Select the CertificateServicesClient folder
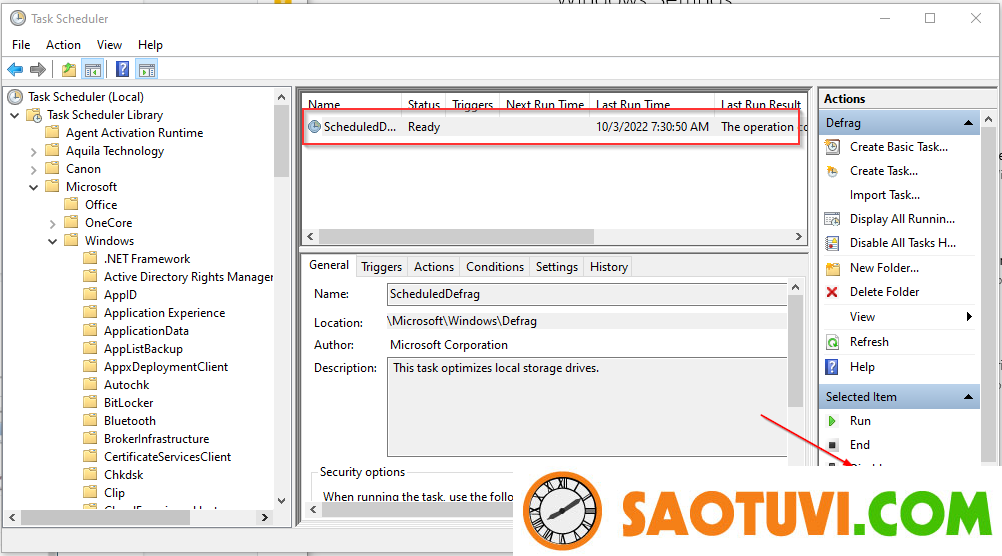1002x556 pixels. click(x=167, y=457)
